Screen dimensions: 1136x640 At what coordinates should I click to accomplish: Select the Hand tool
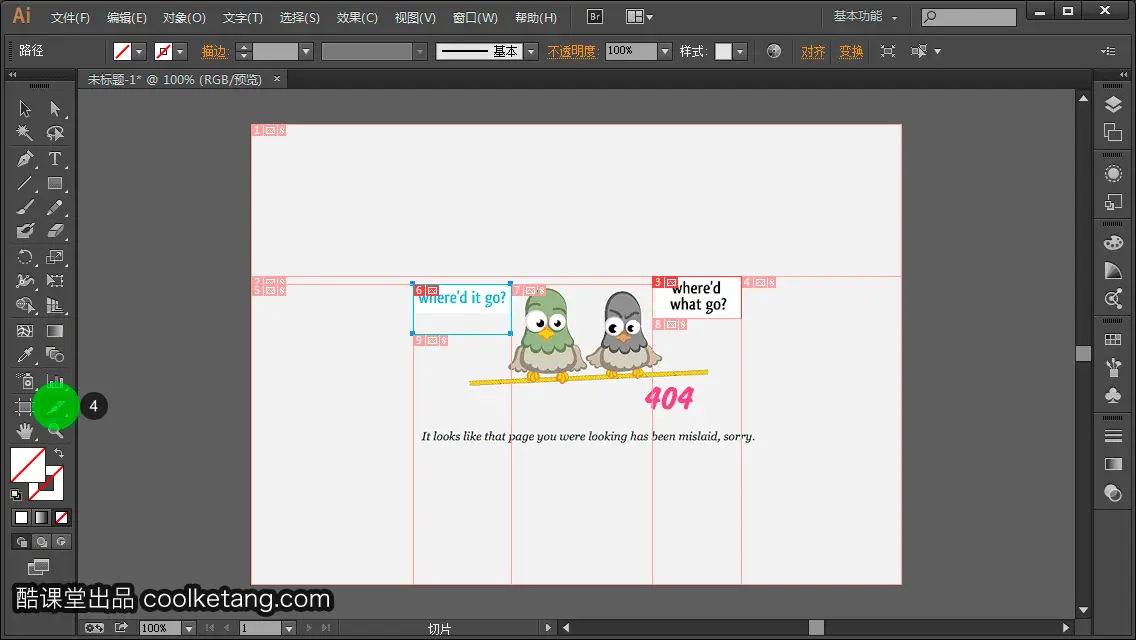point(25,431)
